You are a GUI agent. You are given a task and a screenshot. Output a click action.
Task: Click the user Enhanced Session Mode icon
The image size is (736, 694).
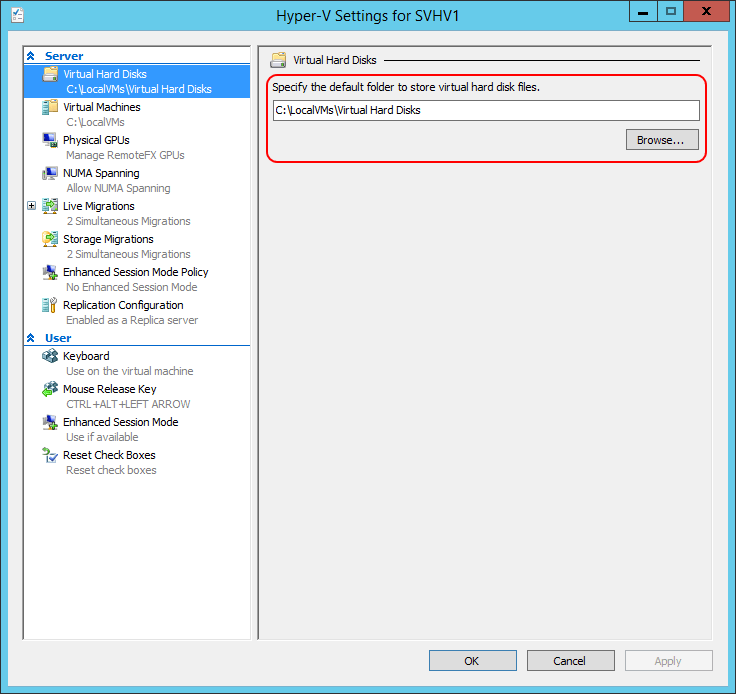(50, 422)
